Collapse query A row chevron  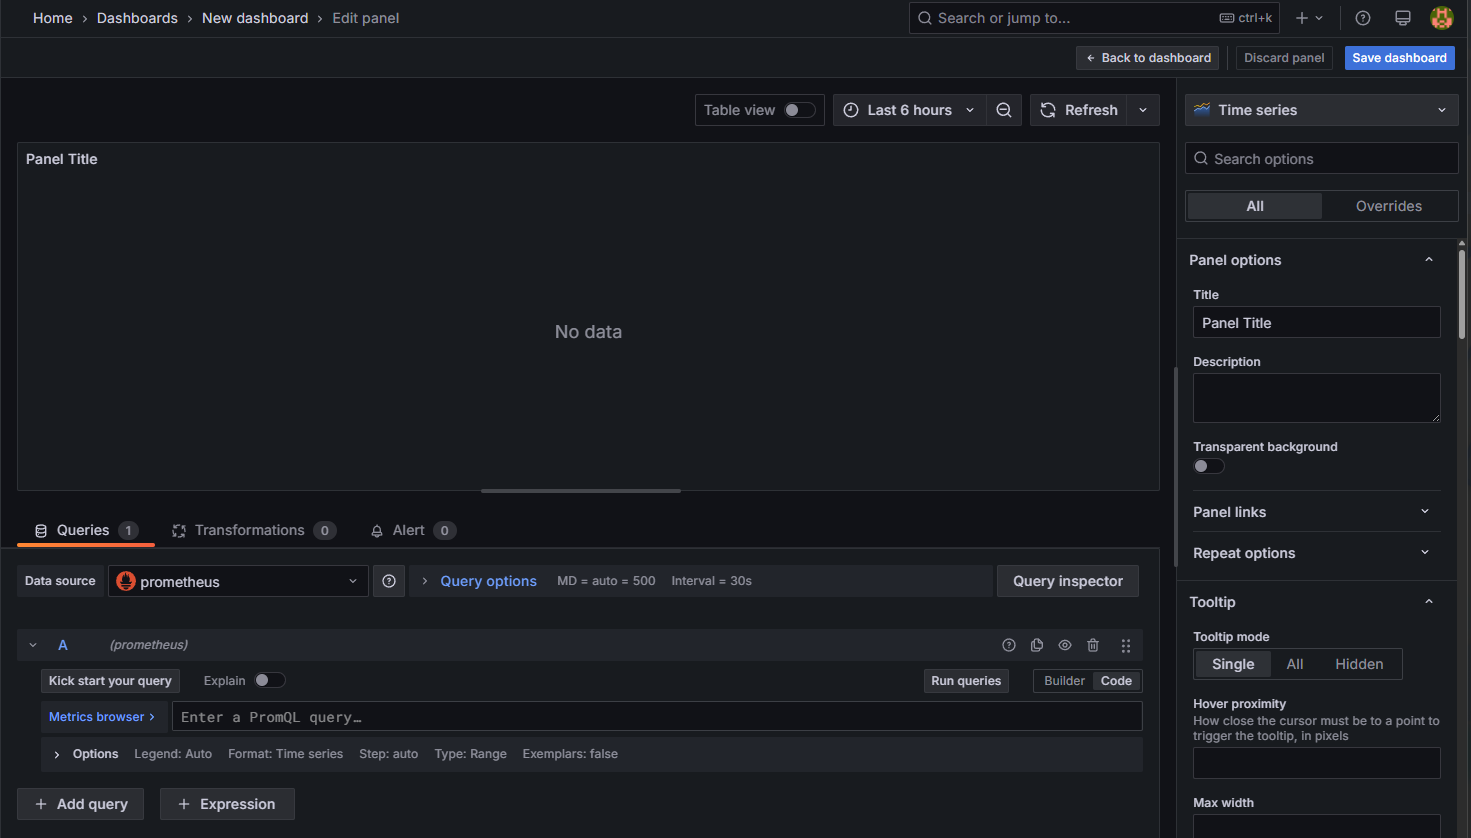[x=33, y=645]
